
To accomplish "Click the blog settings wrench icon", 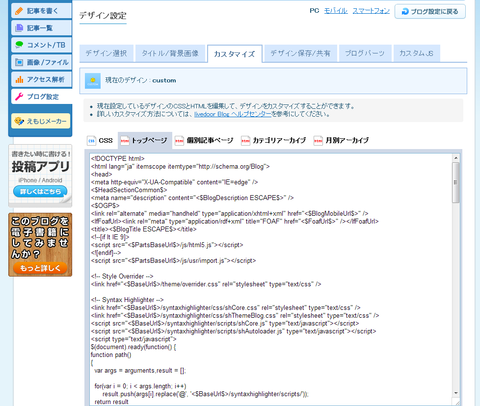I will point(19,97).
